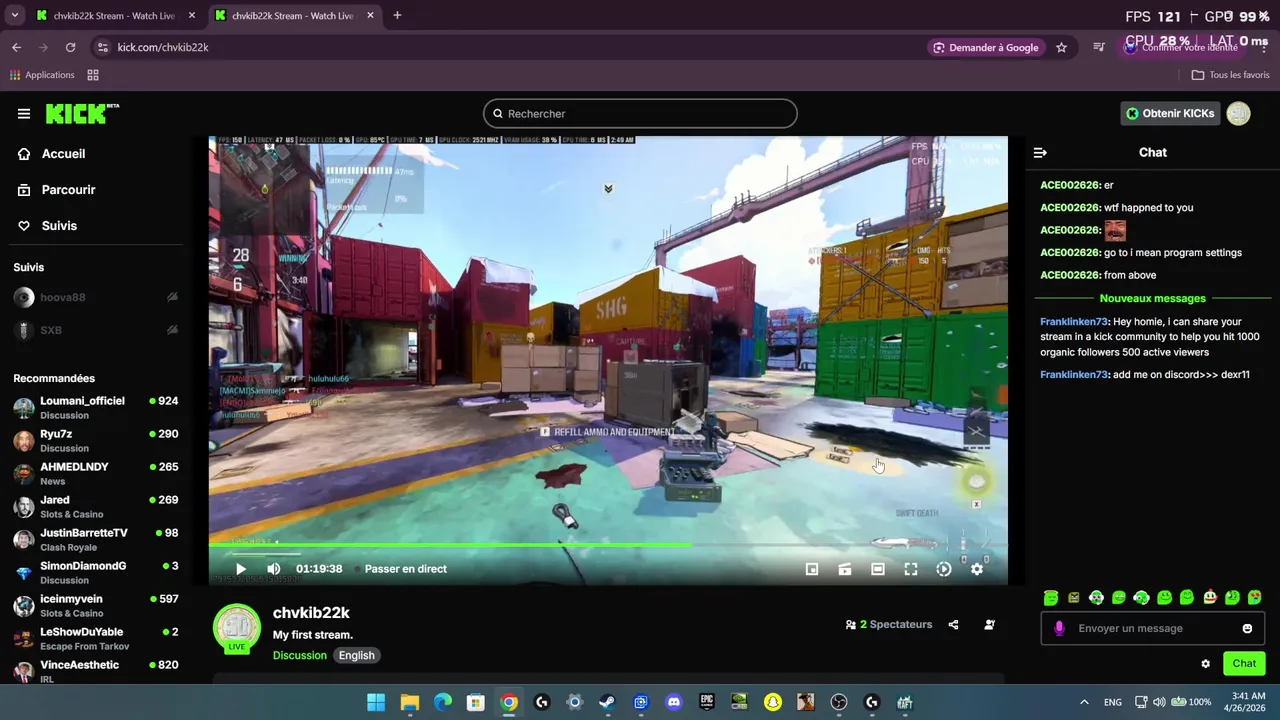Screen dimensions: 1280x720
Task: Collapse the chat panel with arrow icon
Action: point(1040,153)
